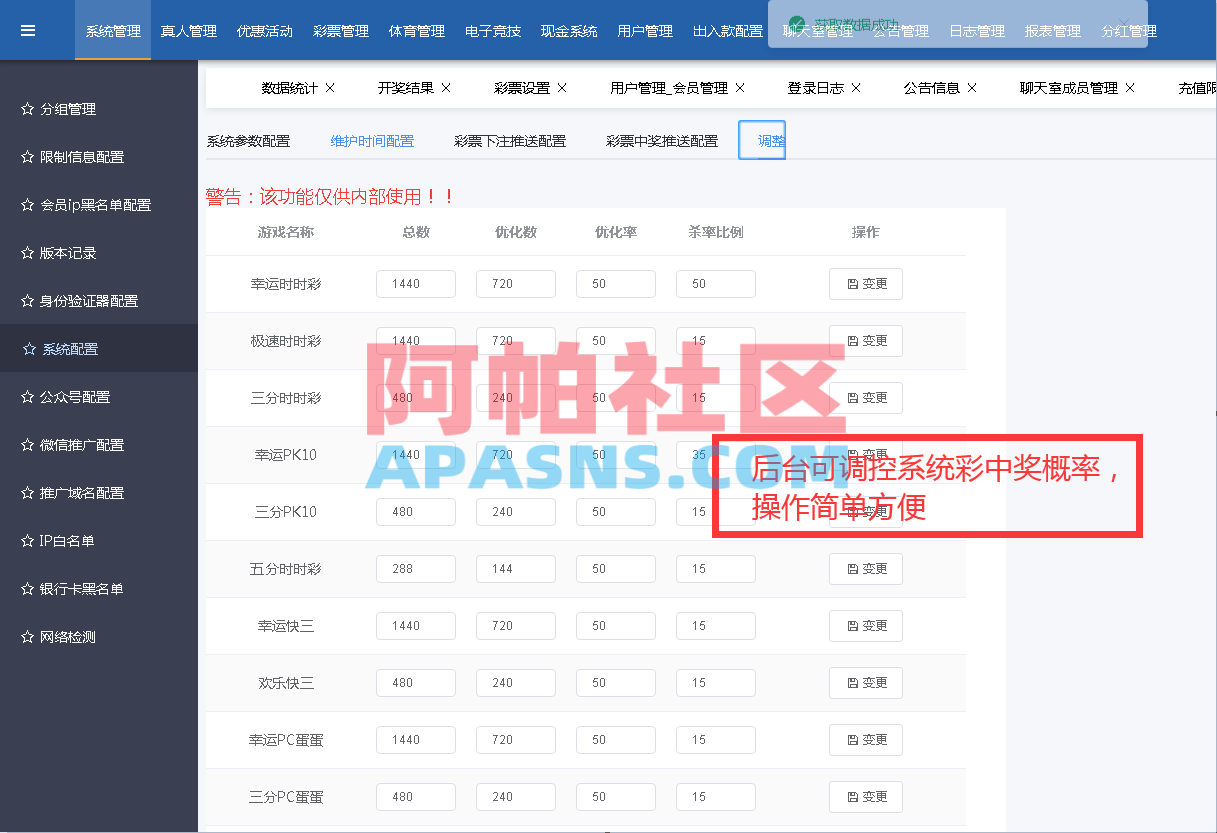Click the save icon on 三分PC蛋蛋 变更 button

[851, 796]
